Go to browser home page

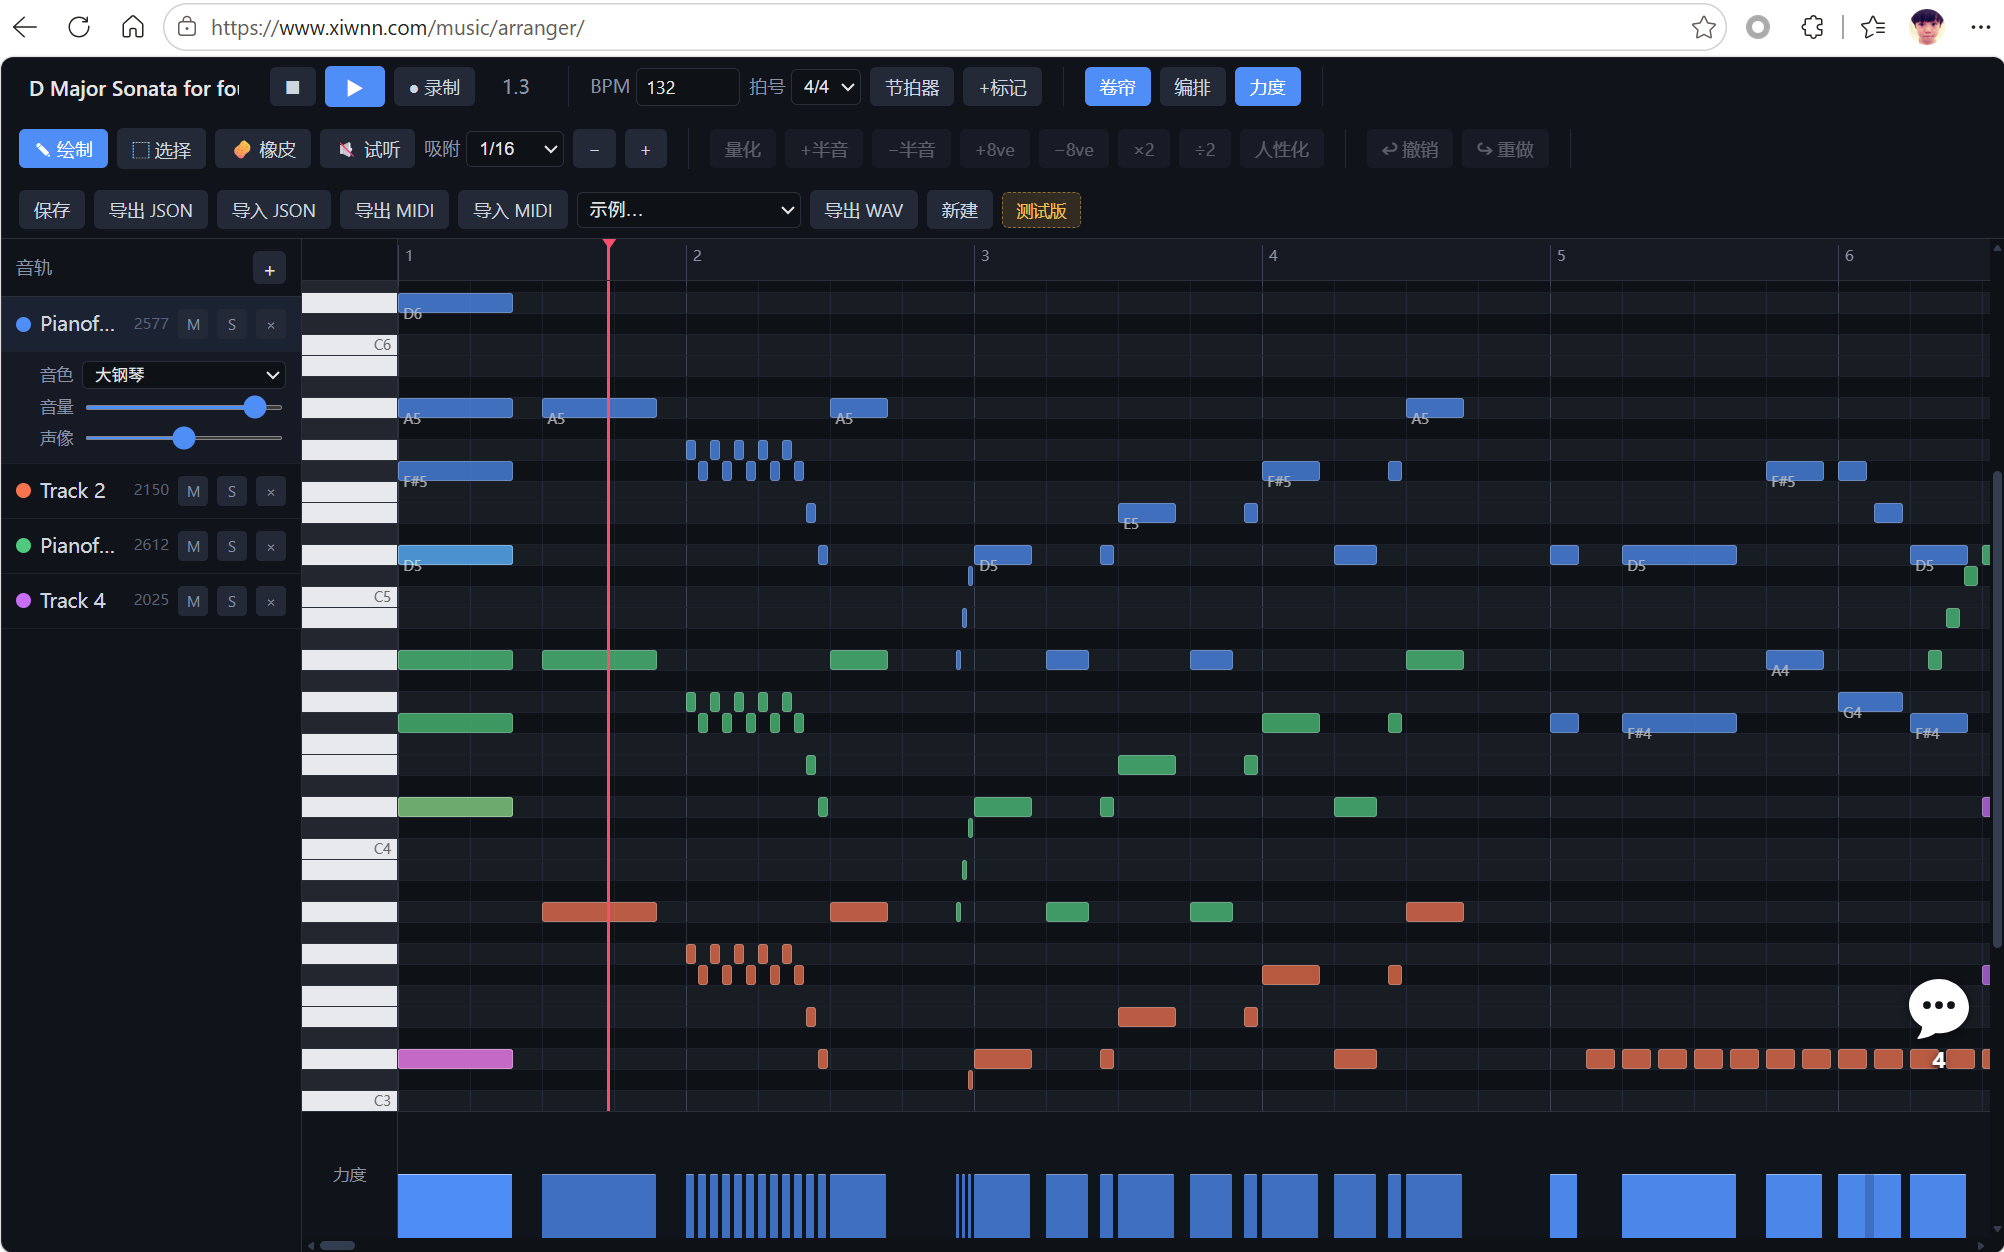(x=133, y=27)
